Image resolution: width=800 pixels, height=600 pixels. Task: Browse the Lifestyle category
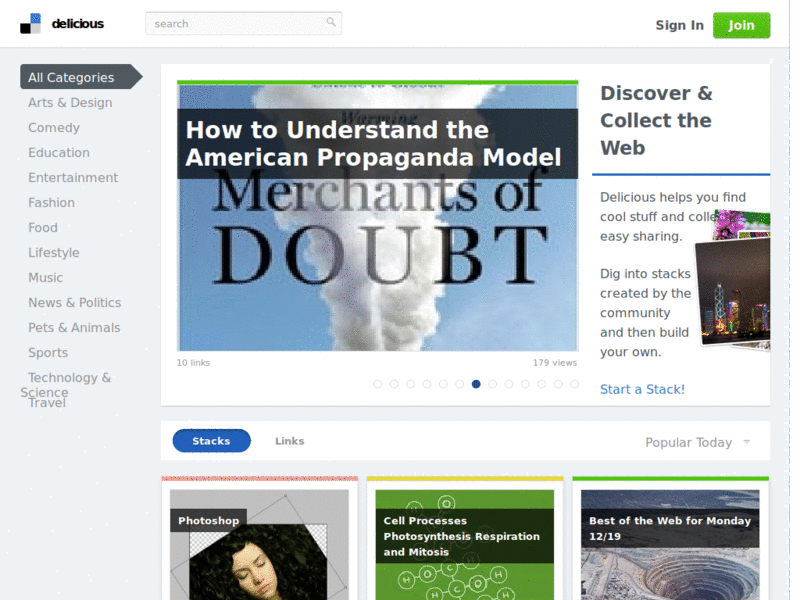tap(54, 253)
